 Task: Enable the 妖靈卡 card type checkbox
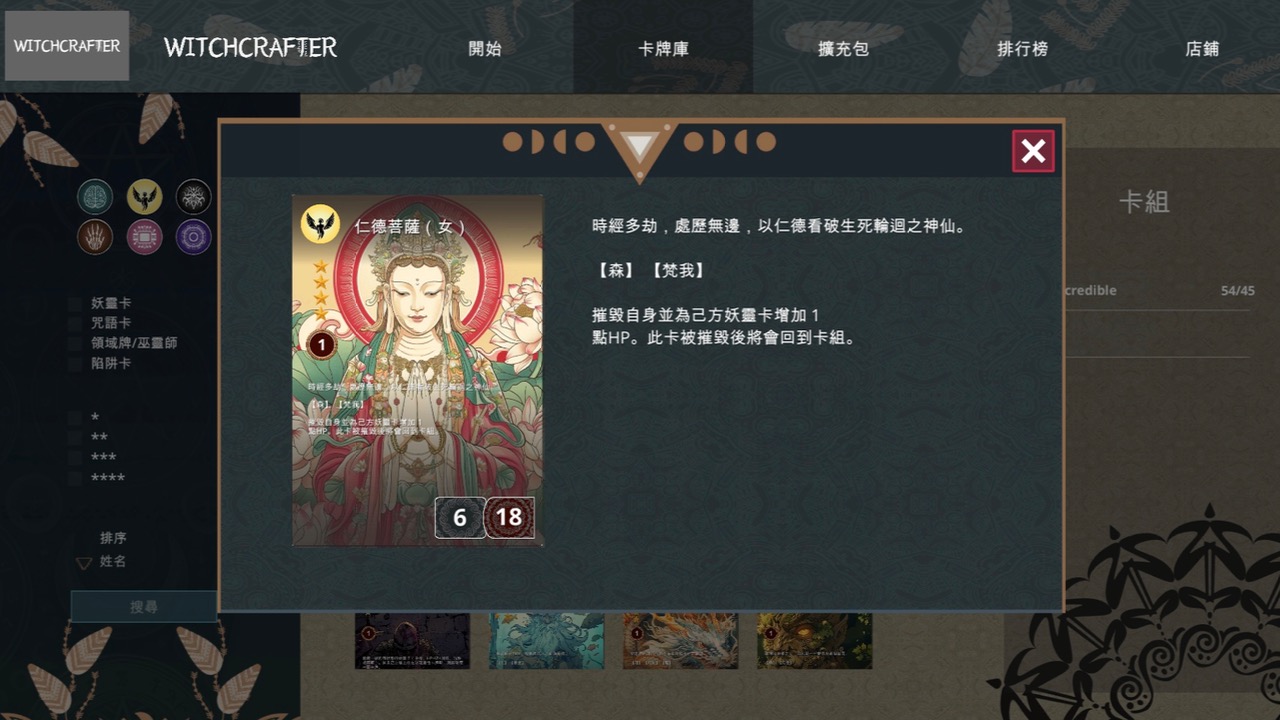[x=75, y=303]
